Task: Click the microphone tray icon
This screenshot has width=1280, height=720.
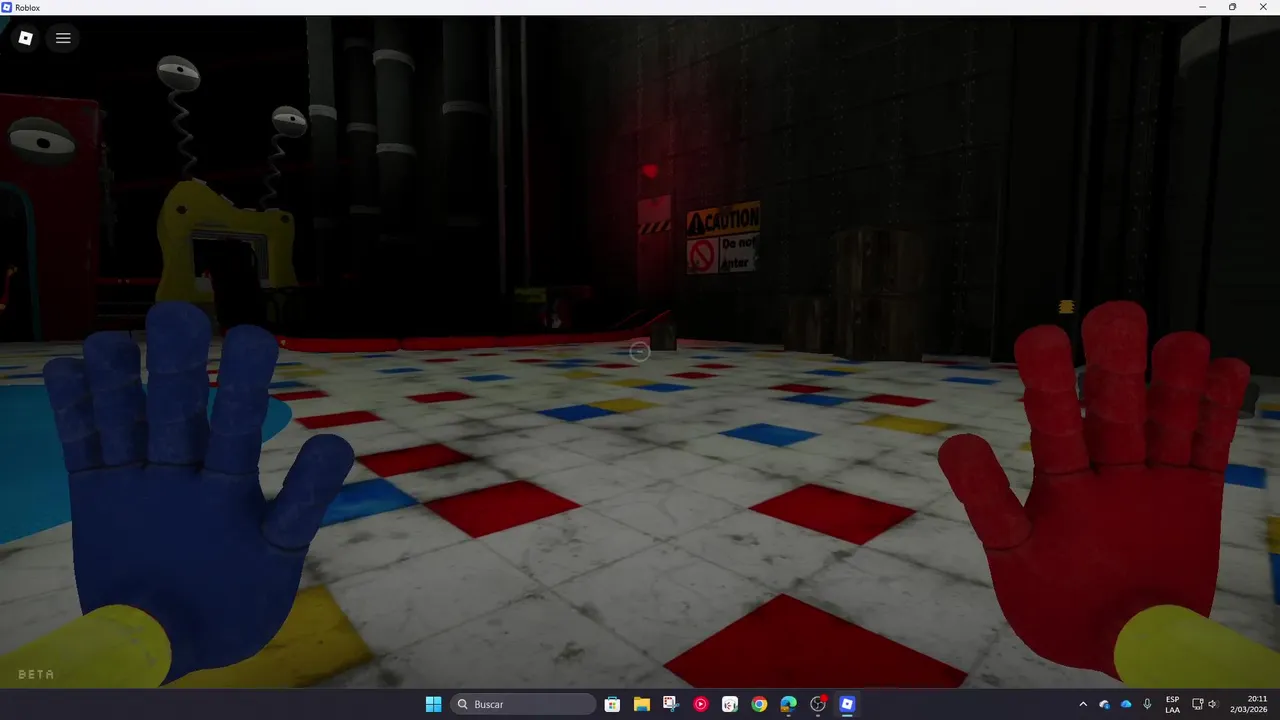Action: click(x=1147, y=704)
